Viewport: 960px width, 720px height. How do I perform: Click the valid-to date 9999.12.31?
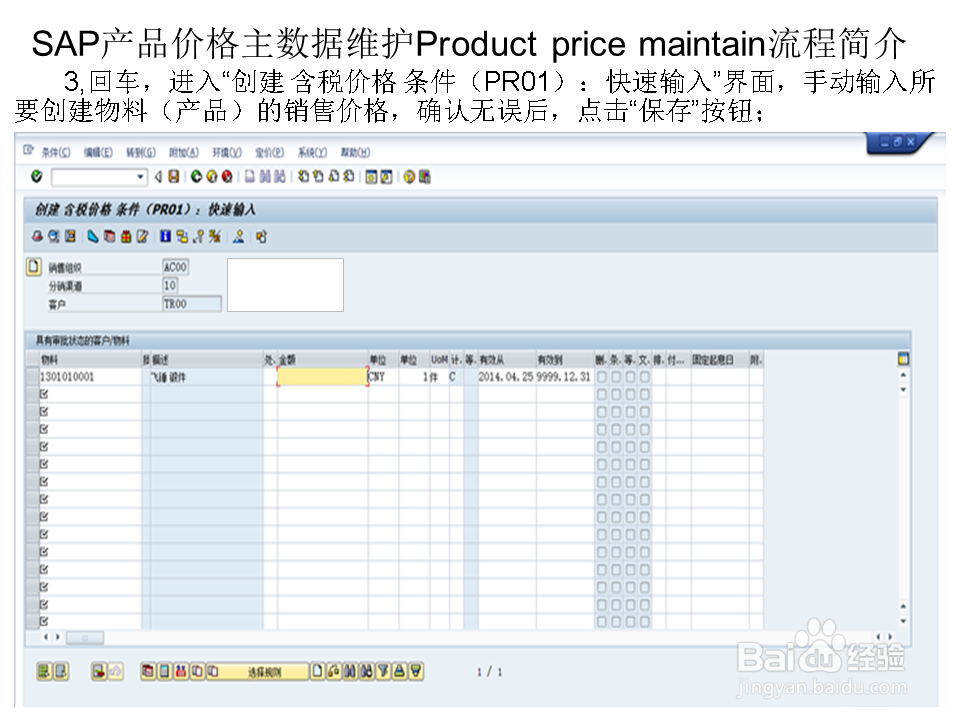point(564,377)
